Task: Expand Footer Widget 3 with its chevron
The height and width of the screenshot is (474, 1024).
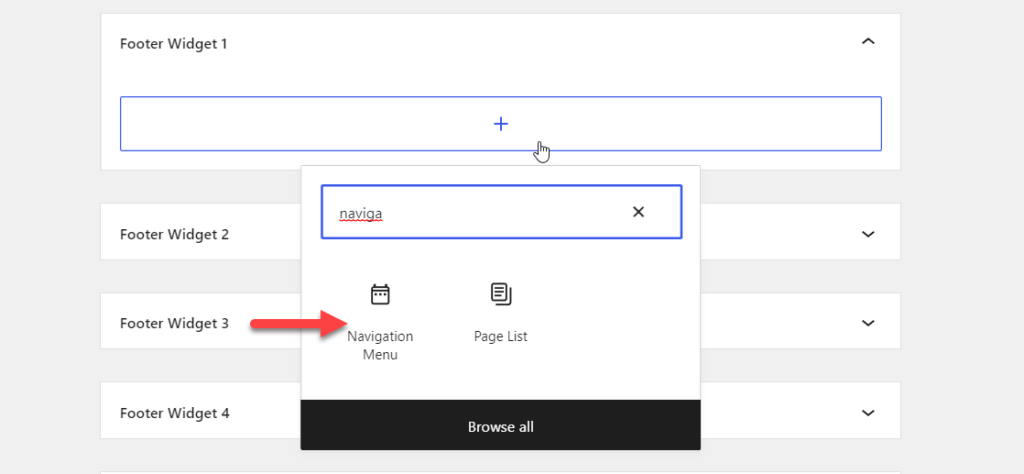Action: pos(868,323)
